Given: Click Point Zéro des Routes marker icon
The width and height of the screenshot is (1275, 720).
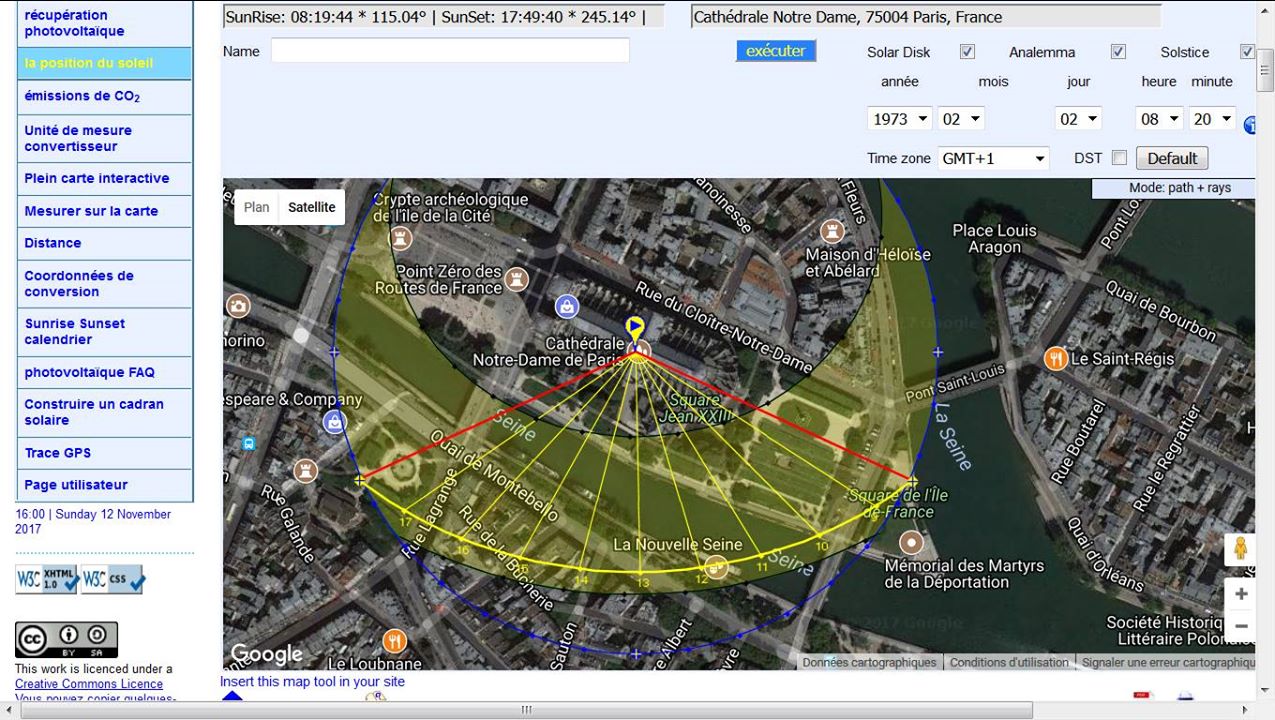Looking at the screenshot, I should (x=516, y=278).
